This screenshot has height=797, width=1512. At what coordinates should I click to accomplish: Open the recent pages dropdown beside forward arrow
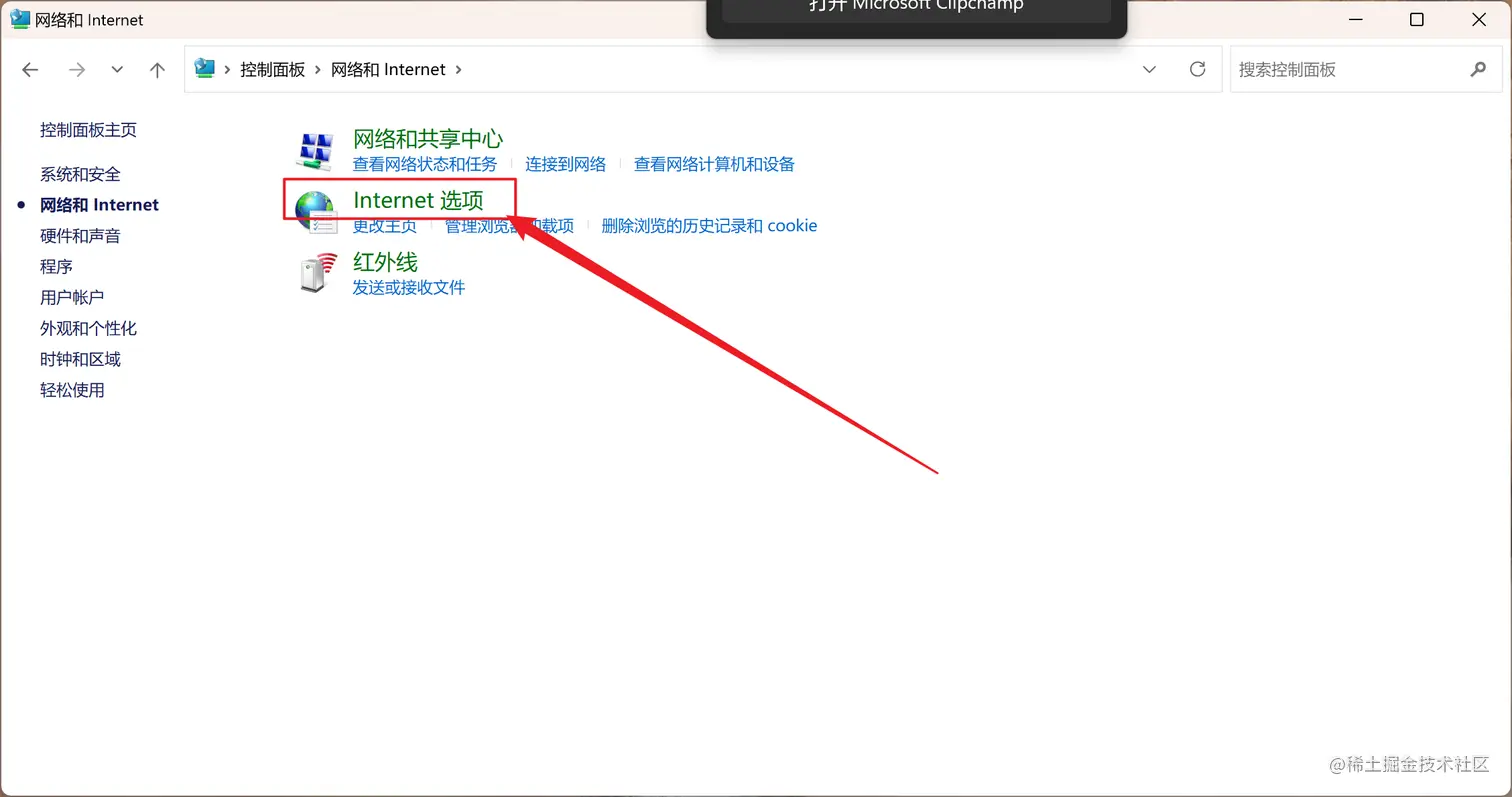[116, 69]
